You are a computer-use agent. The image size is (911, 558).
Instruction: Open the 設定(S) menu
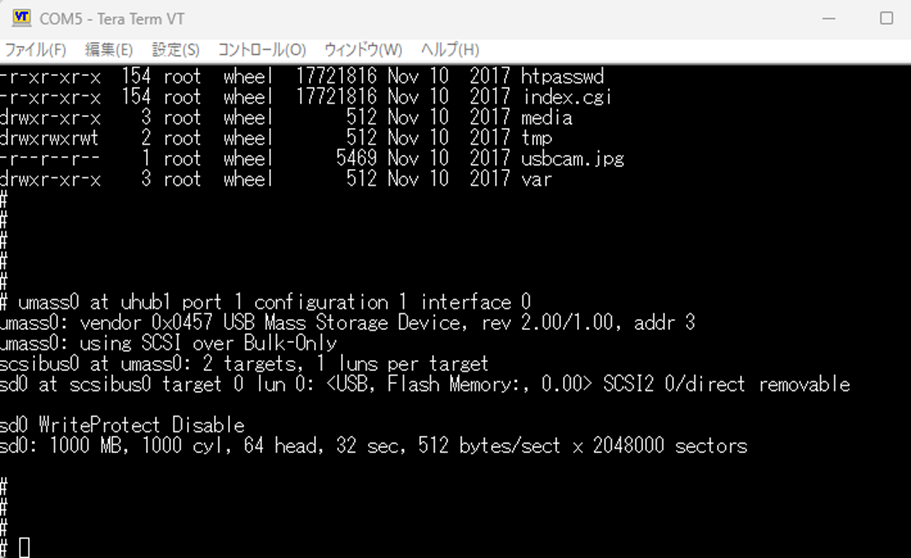point(175,50)
